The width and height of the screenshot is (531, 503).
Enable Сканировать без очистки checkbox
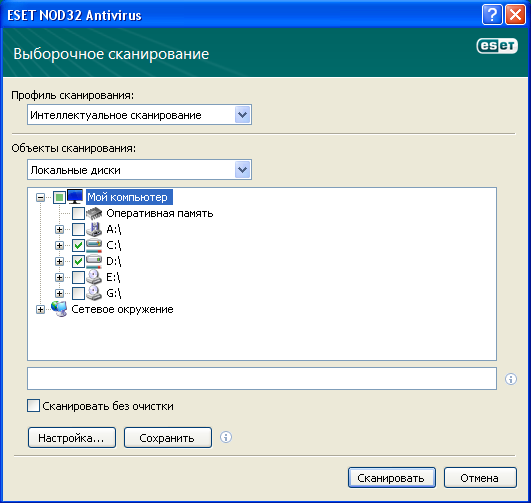[x=33, y=405]
